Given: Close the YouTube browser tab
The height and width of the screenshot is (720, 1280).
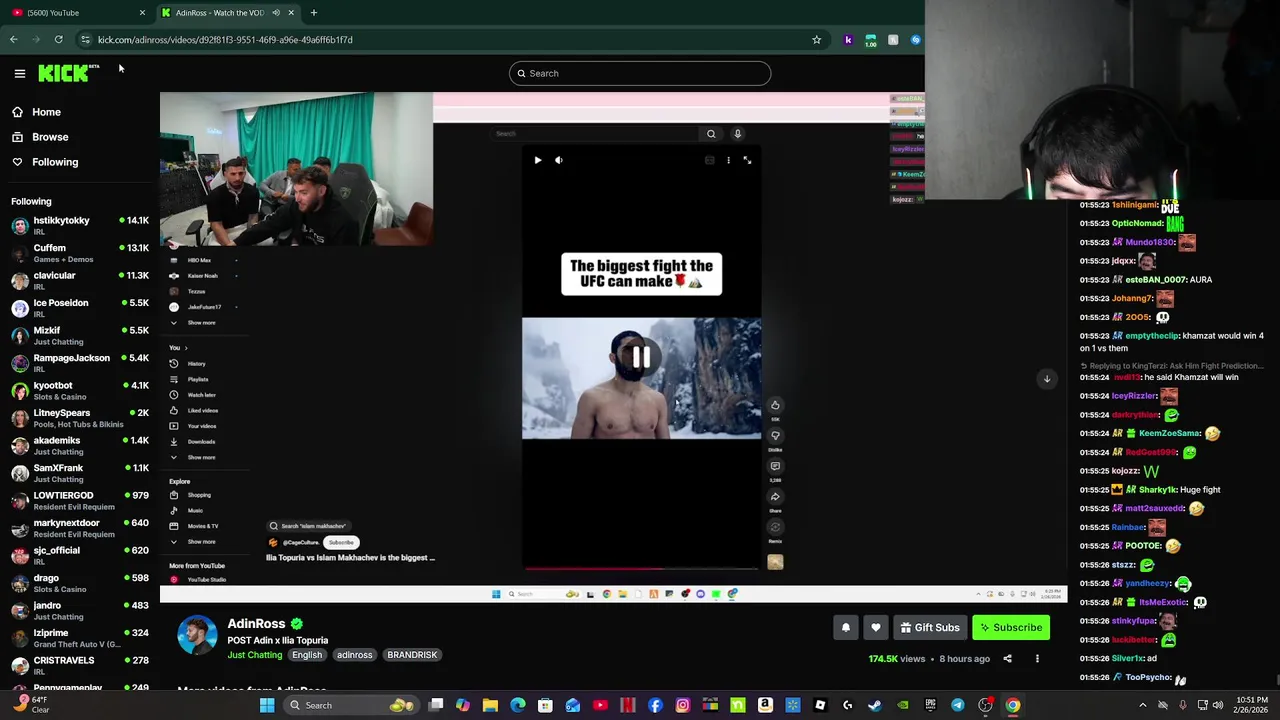Looking at the screenshot, I should (x=142, y=13).
